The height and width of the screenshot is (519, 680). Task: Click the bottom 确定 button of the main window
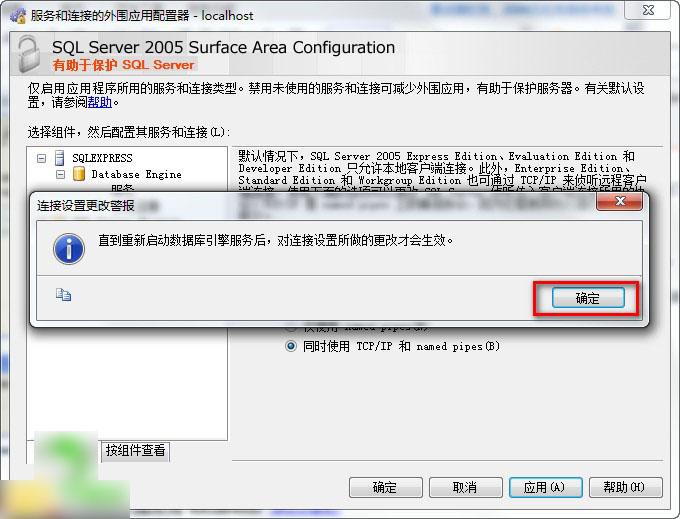(386, 487)
